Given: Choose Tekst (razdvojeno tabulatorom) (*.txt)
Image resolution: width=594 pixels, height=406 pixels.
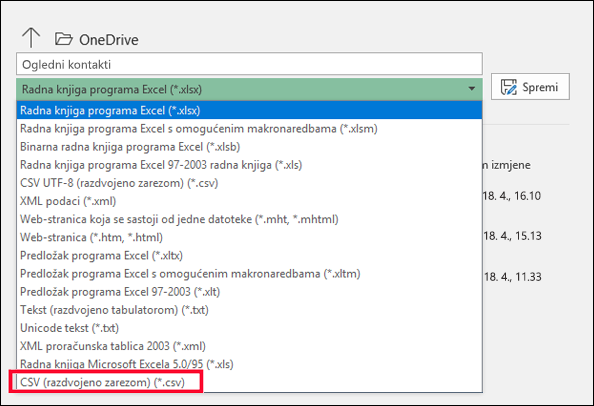Looking at the screenshot, I should click(249, 310).
